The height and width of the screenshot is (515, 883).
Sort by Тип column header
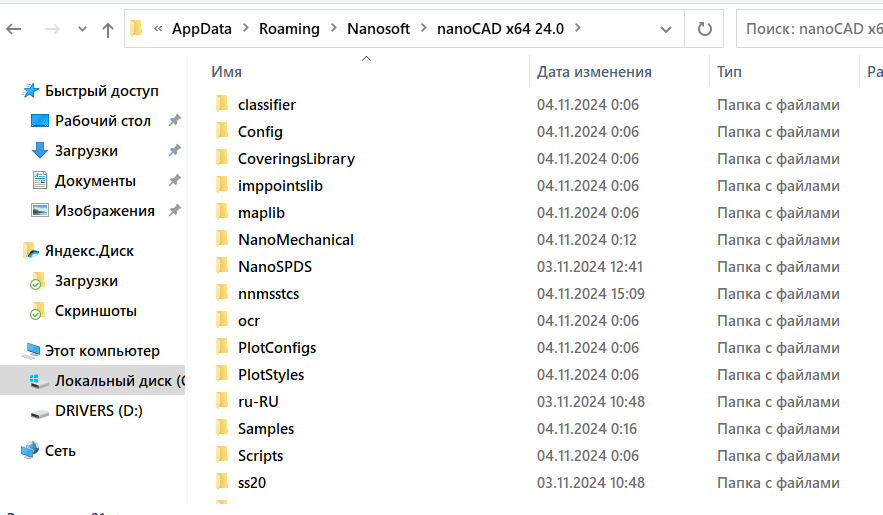[x=729, y=72]
